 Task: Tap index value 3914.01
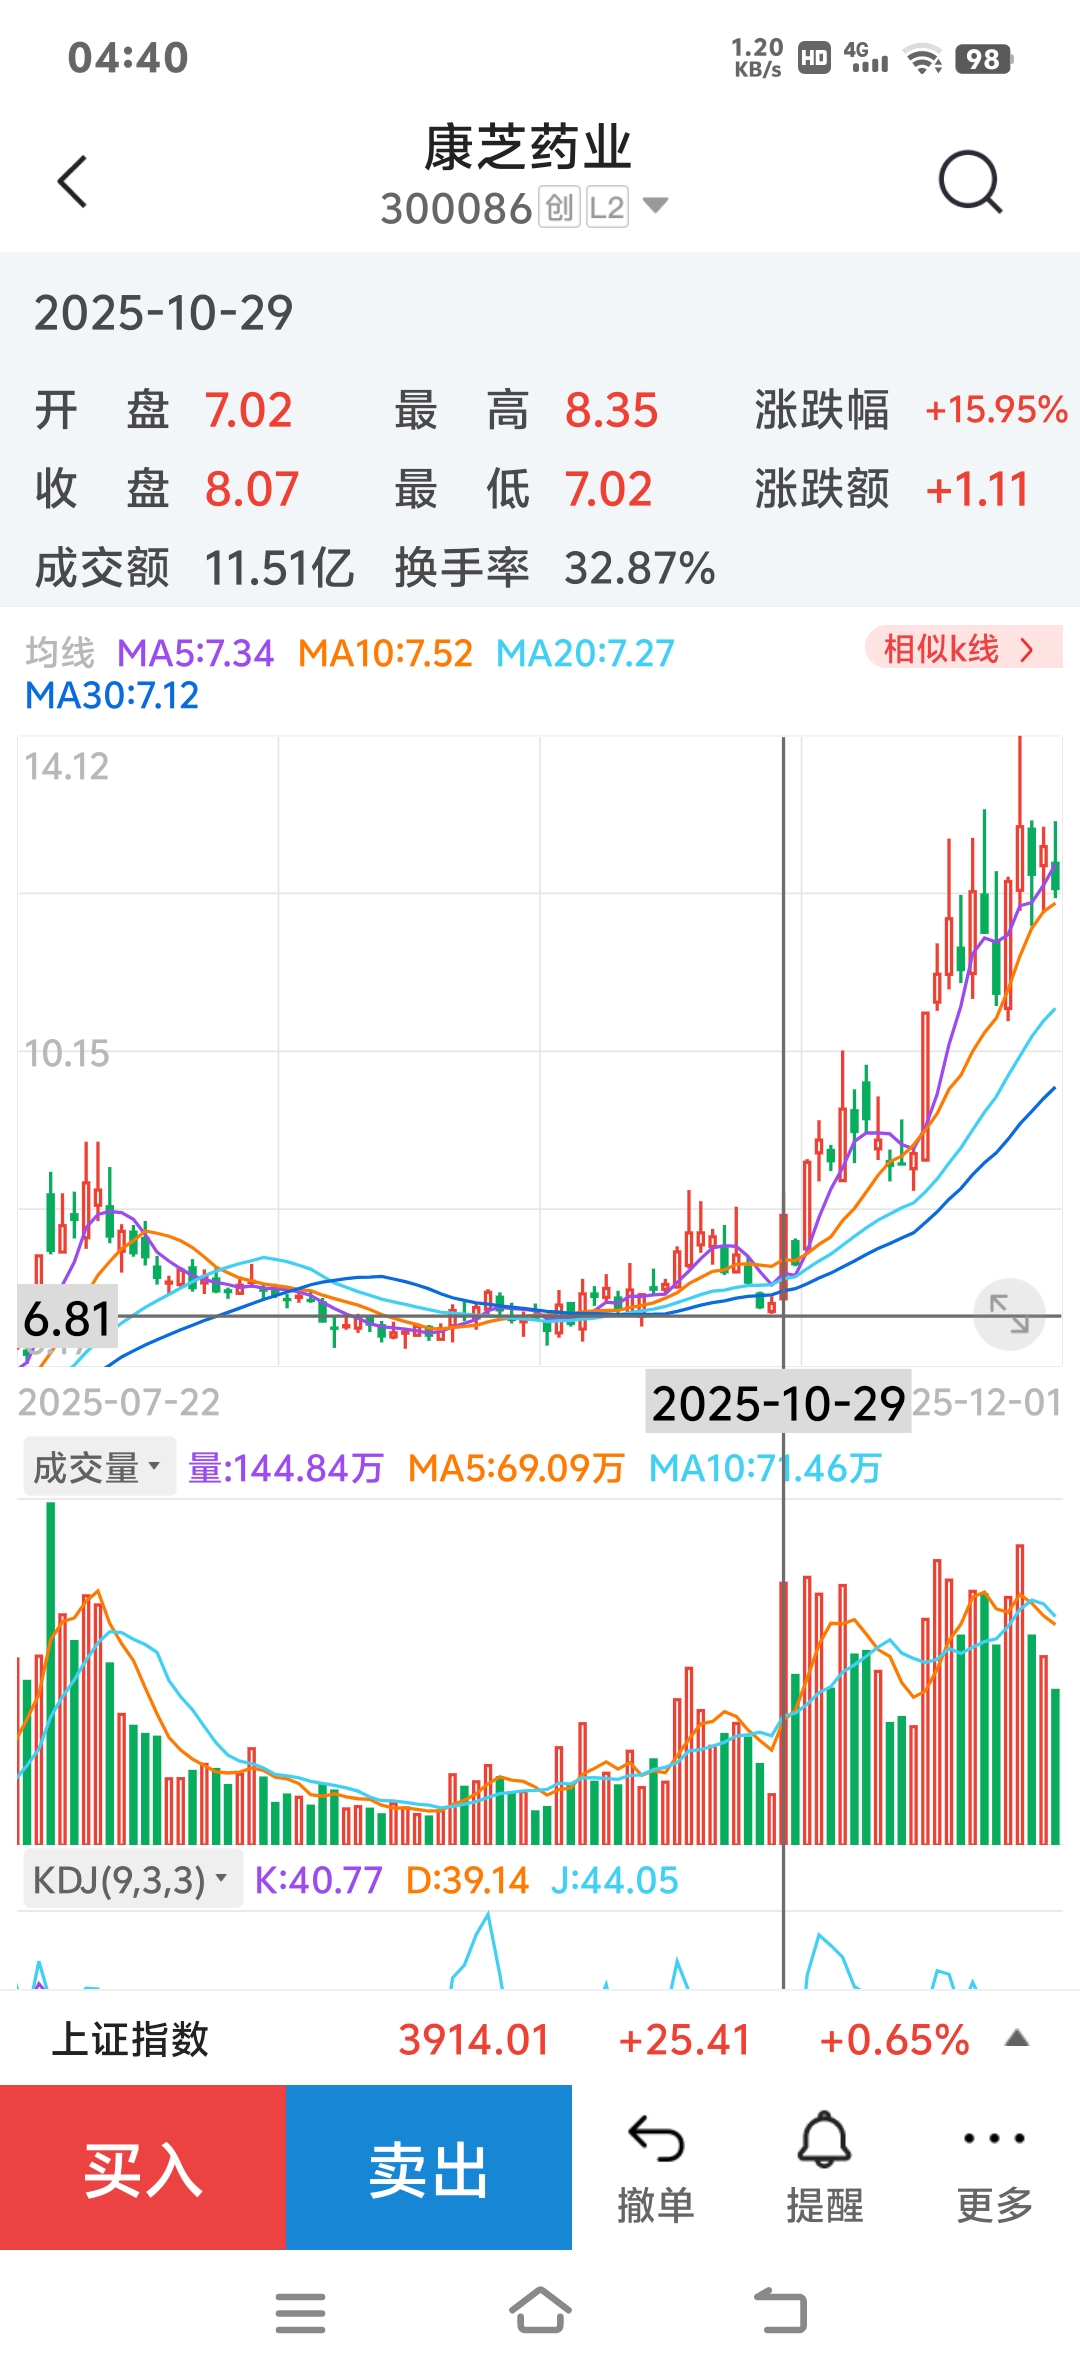pos(474,2039)
